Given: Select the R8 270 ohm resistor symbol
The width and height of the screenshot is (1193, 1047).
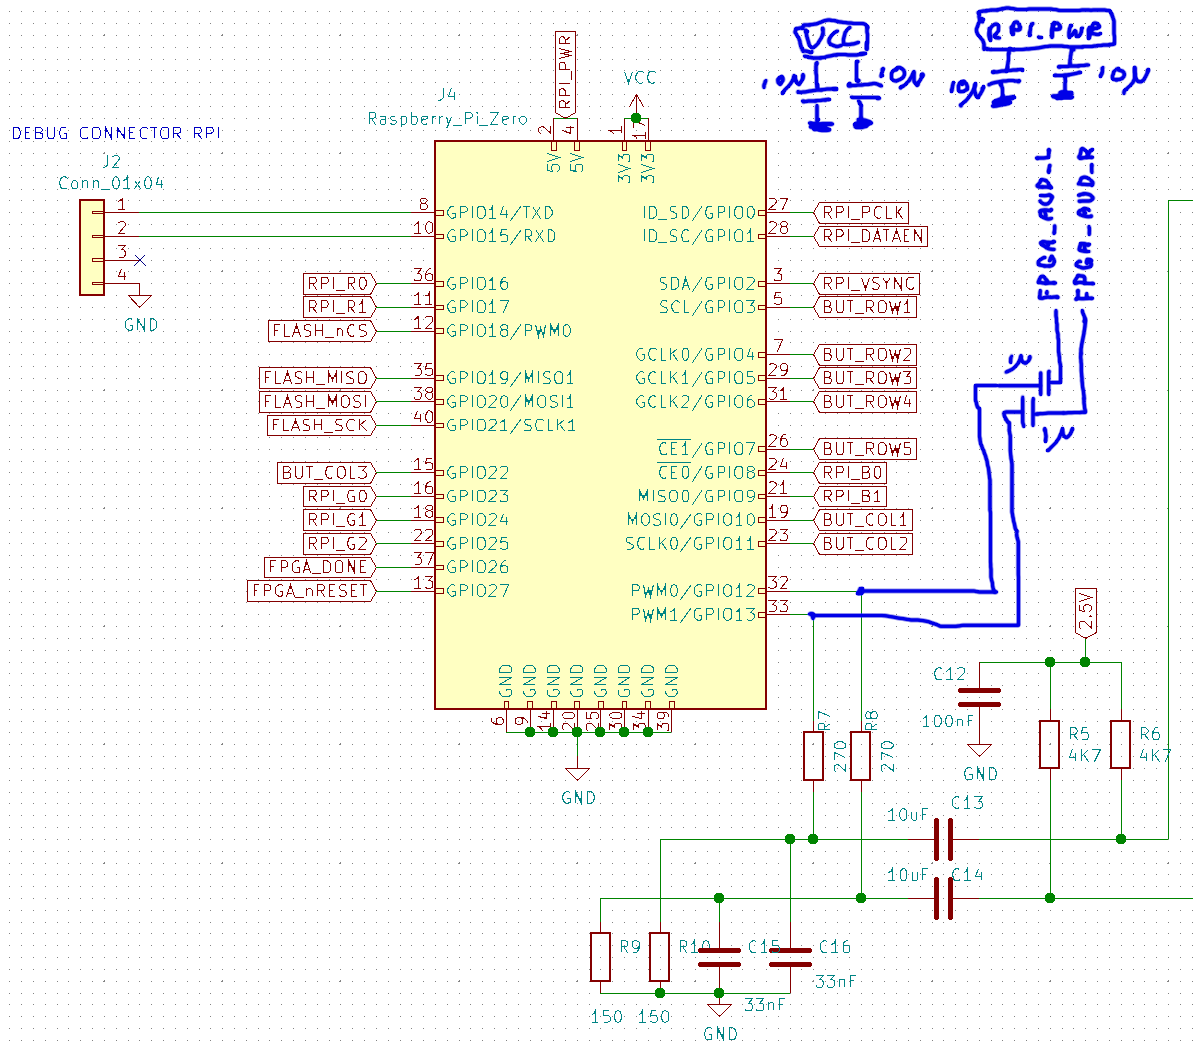Looking at the screenshot, I should coord(861,756).
